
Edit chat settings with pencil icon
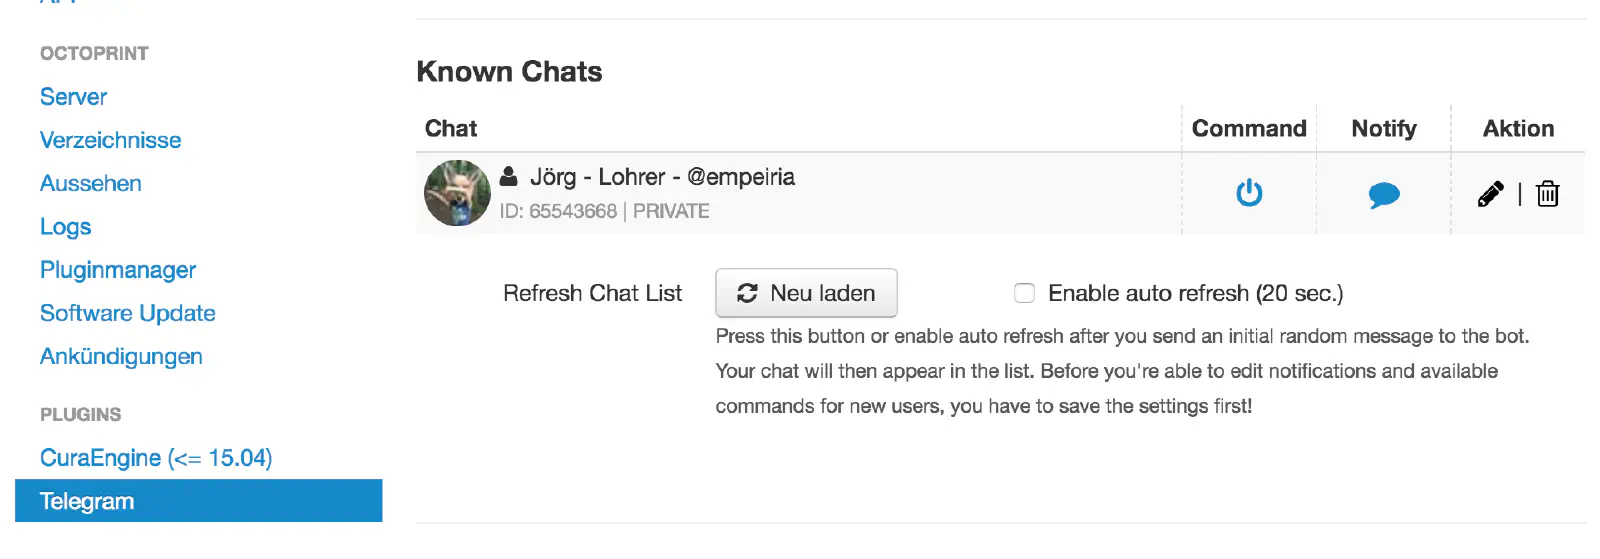click(x=1490, y=193)
